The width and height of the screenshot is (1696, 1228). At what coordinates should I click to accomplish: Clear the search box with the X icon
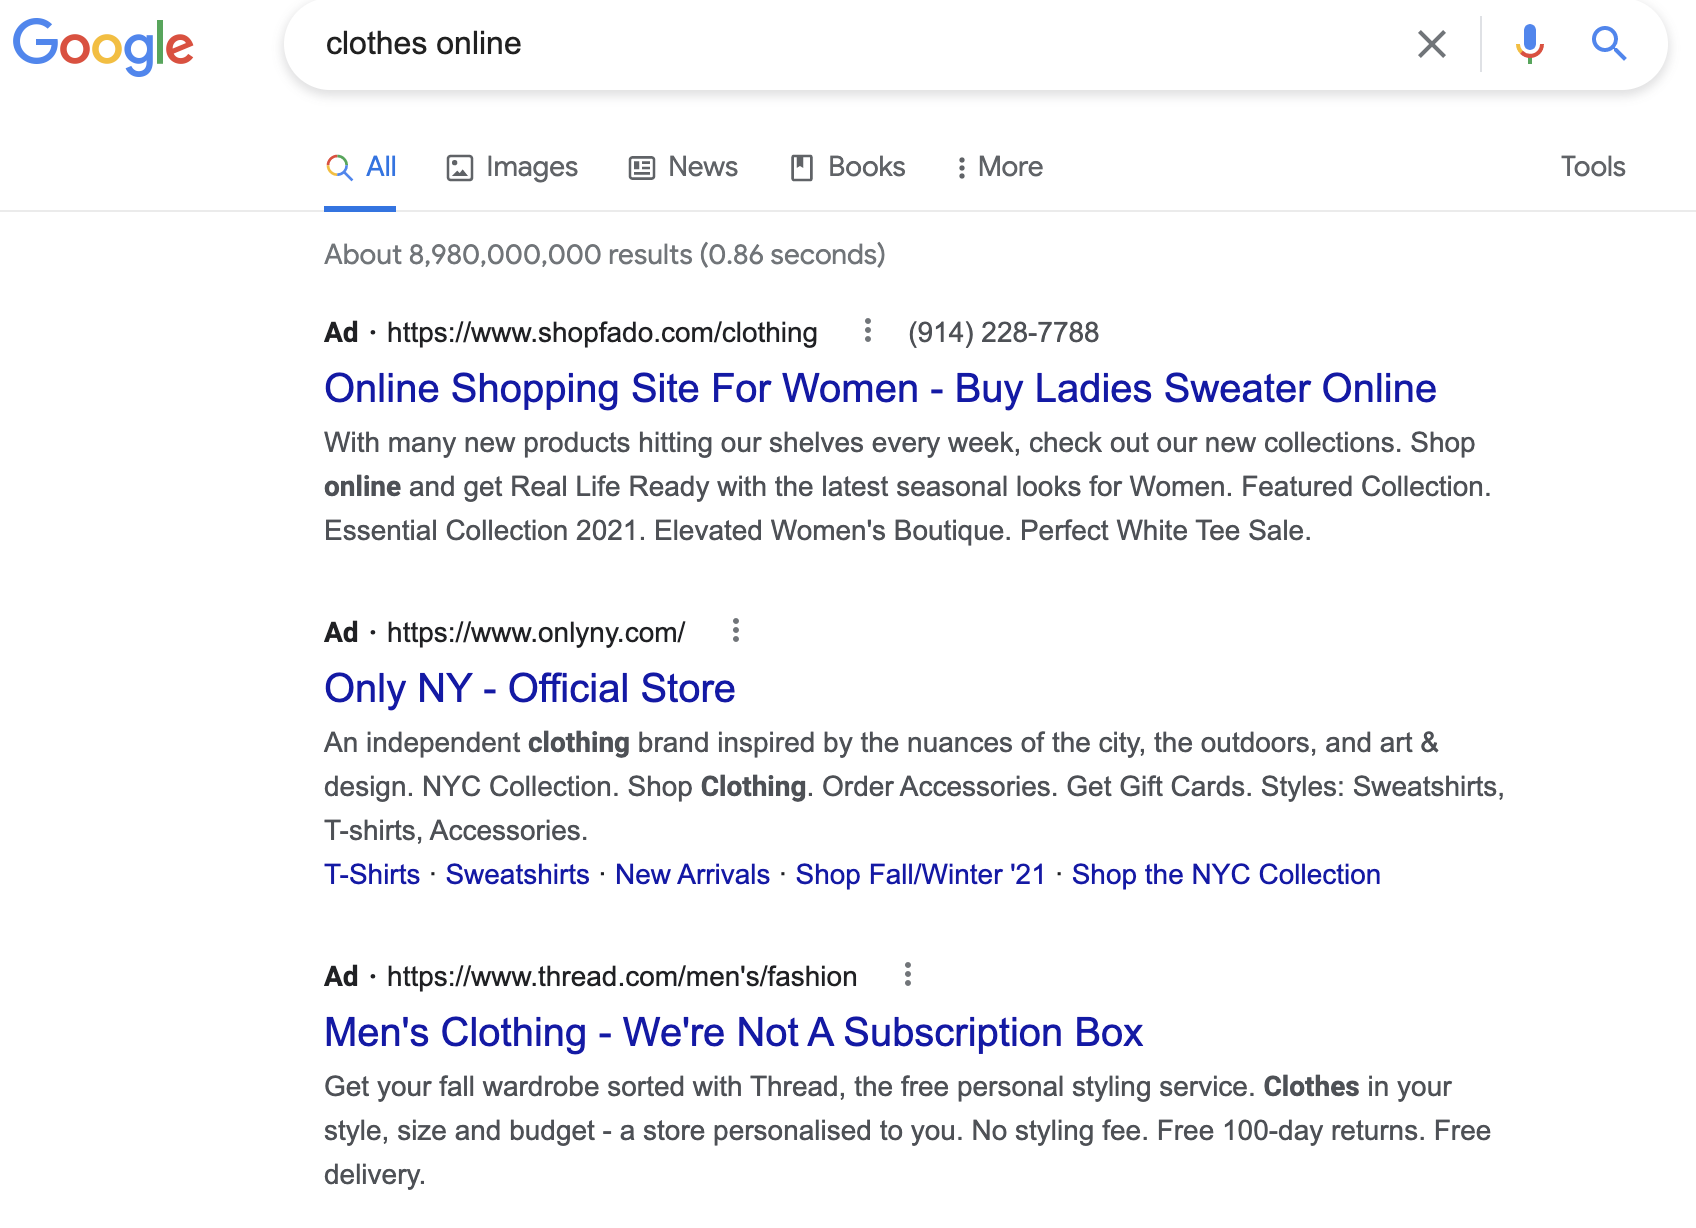click(1432, 44)
